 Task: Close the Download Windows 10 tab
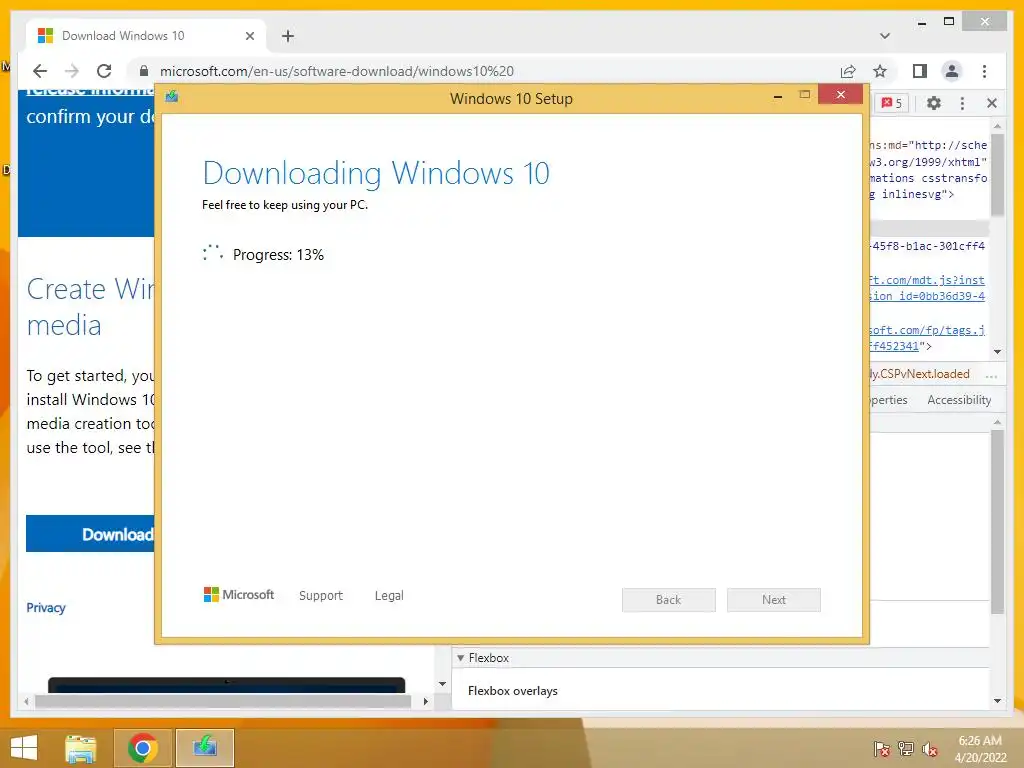[249, 36]
